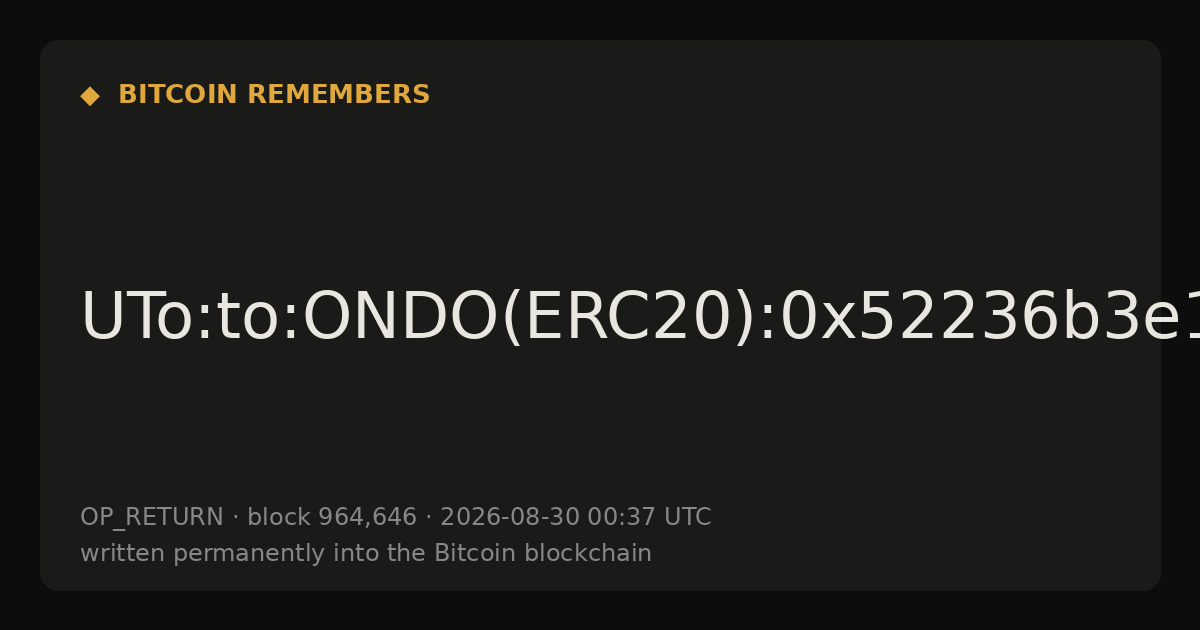Click the UTC timezone label
The width and height of the screenshot is (1200, 630).
coord(687,518)
